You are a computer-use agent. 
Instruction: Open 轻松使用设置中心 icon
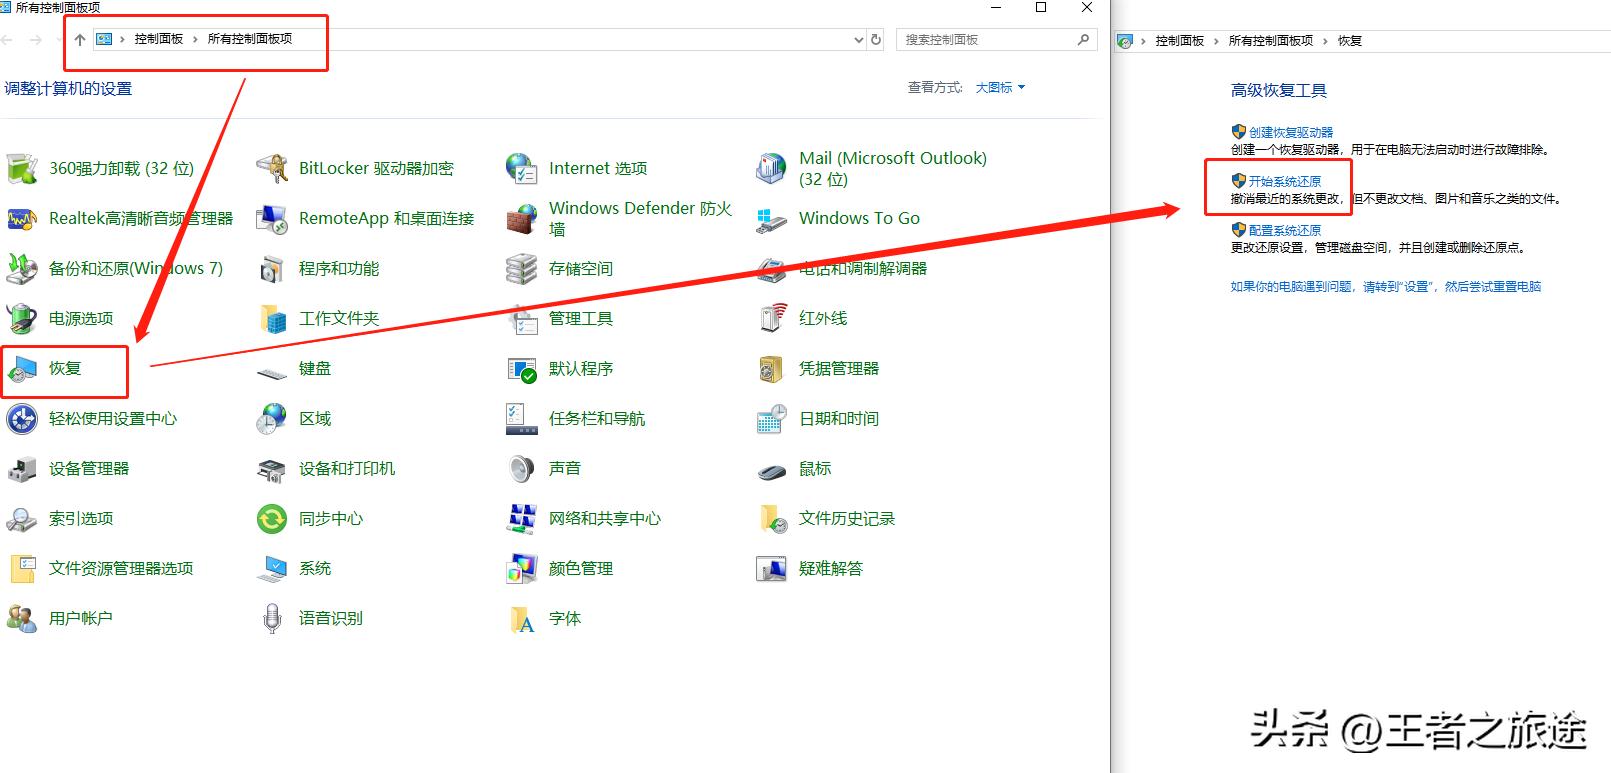click(x=22, y=419)
